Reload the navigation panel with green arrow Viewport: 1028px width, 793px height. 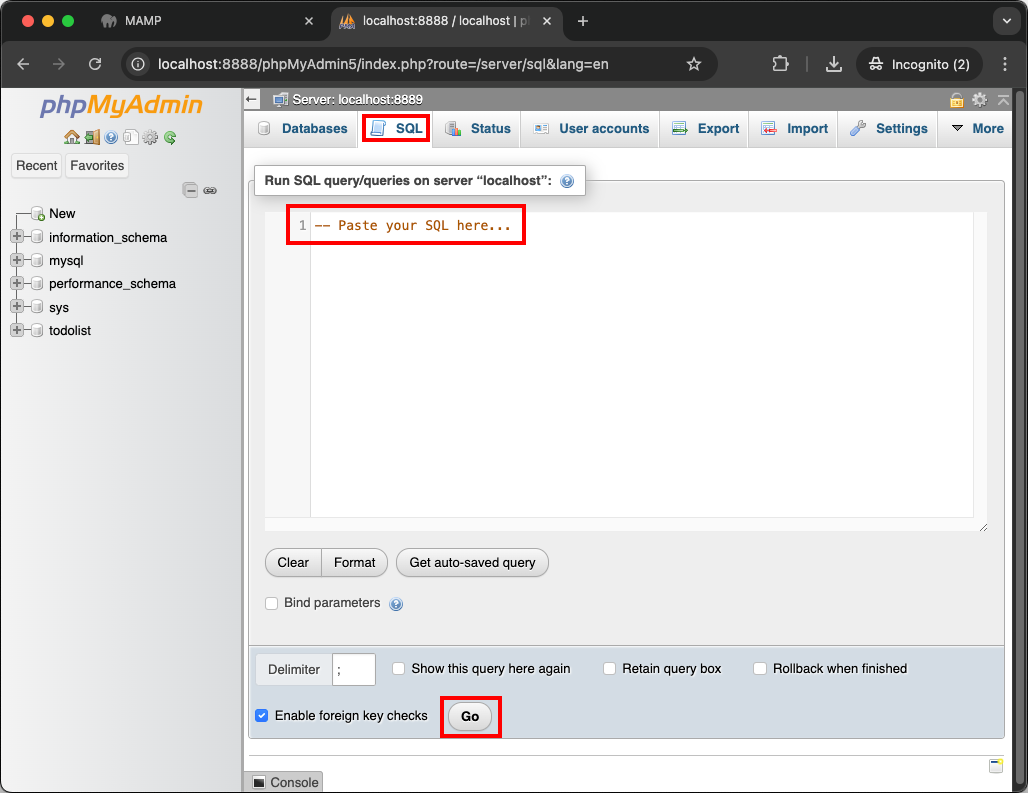tap(170, 138)
